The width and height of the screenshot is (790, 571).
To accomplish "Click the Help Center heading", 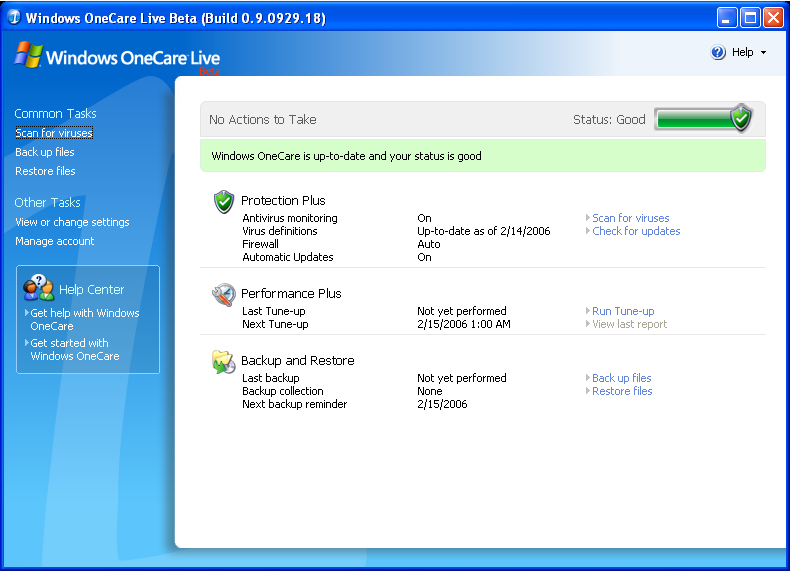I will (91, 290).
